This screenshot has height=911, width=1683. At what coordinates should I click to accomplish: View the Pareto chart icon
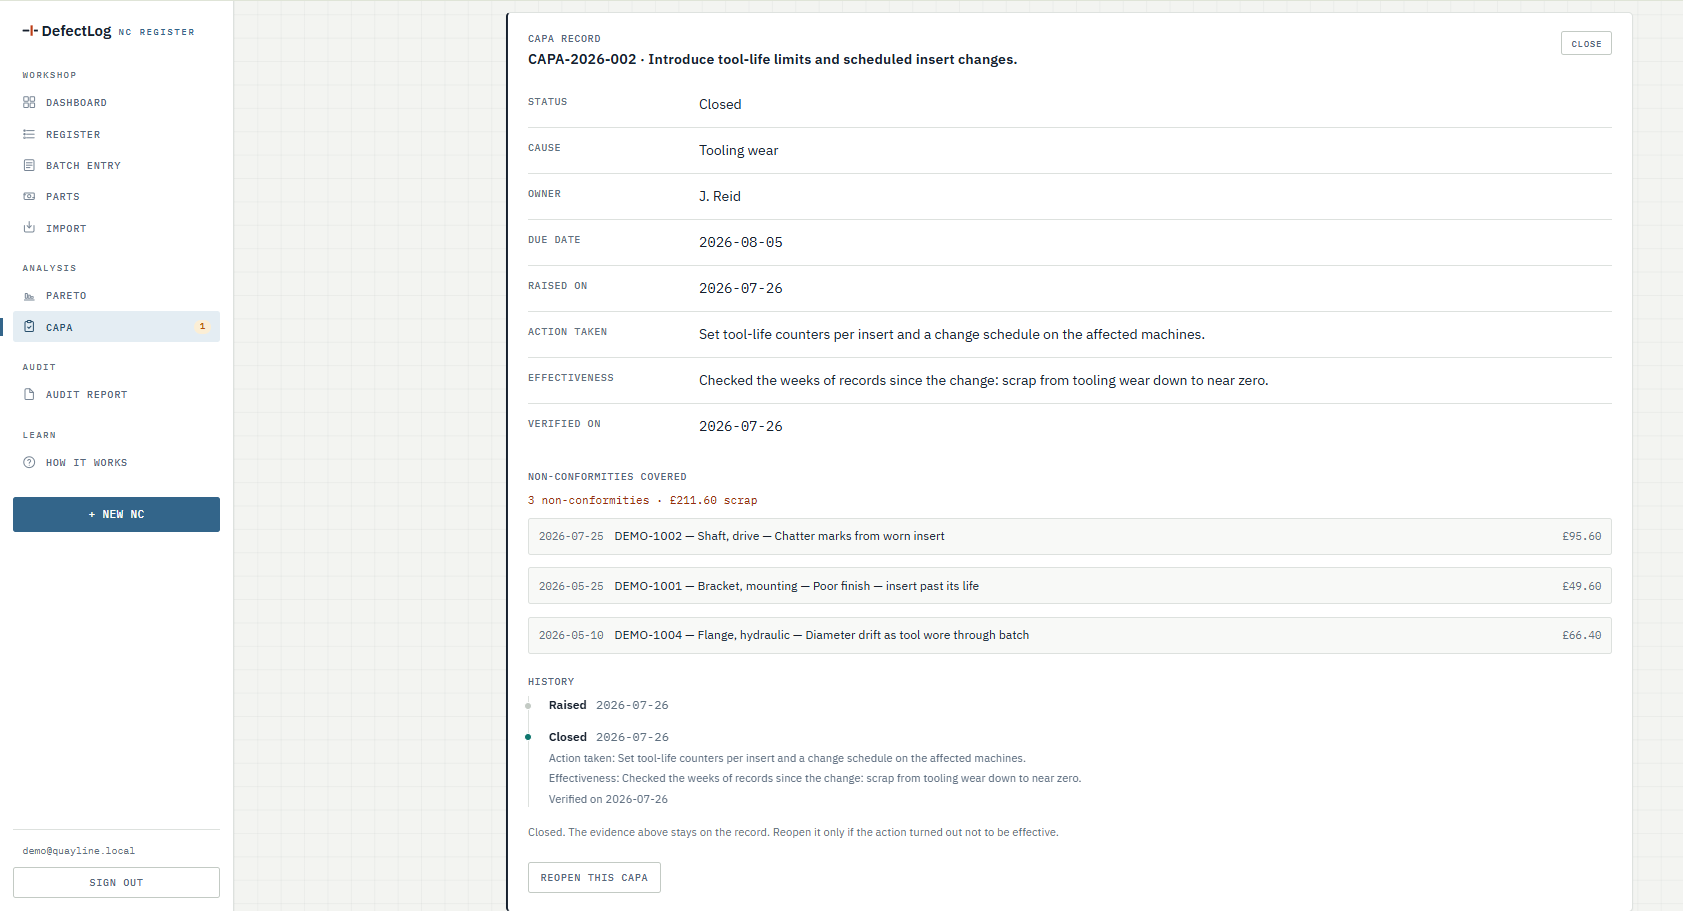click(29, 296)
